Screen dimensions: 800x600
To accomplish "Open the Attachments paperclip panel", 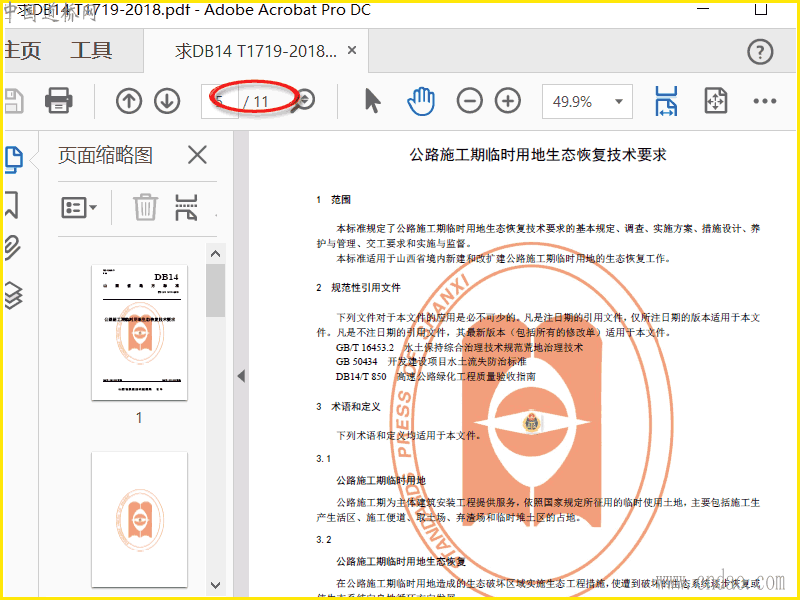I will pos(12,248).
